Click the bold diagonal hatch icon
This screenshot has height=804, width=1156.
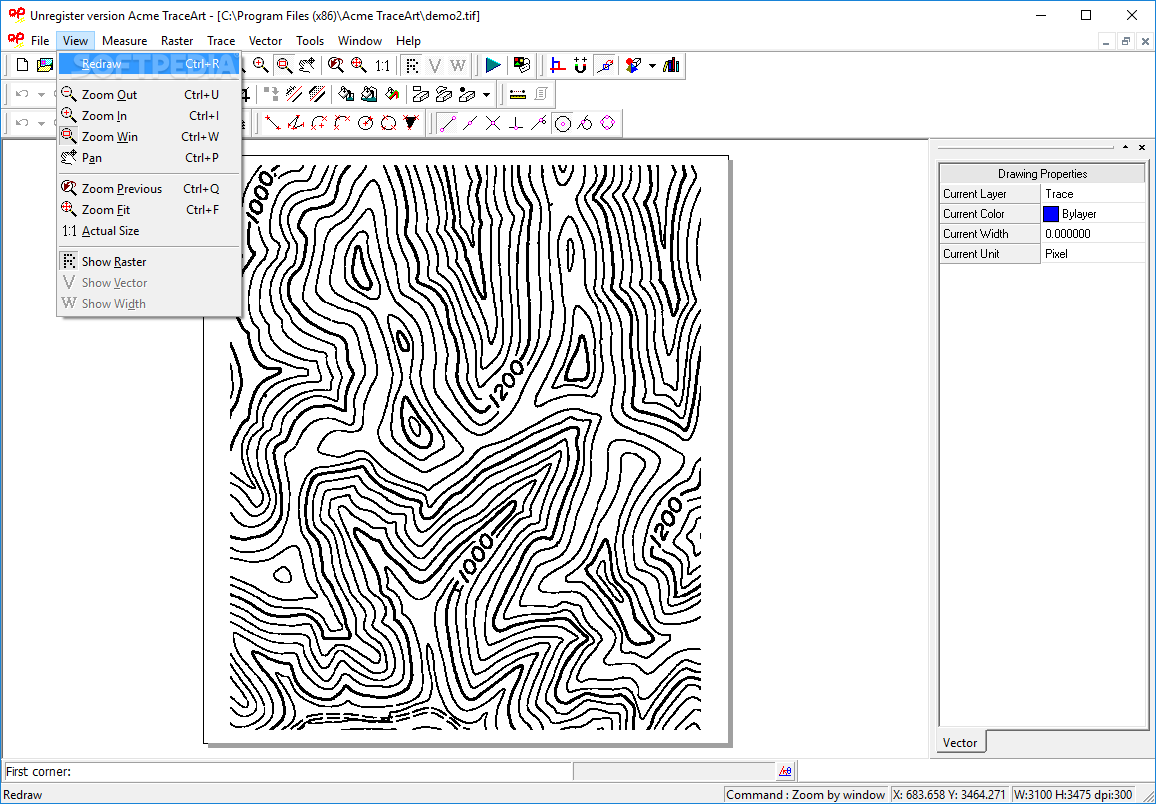(317, 94)
